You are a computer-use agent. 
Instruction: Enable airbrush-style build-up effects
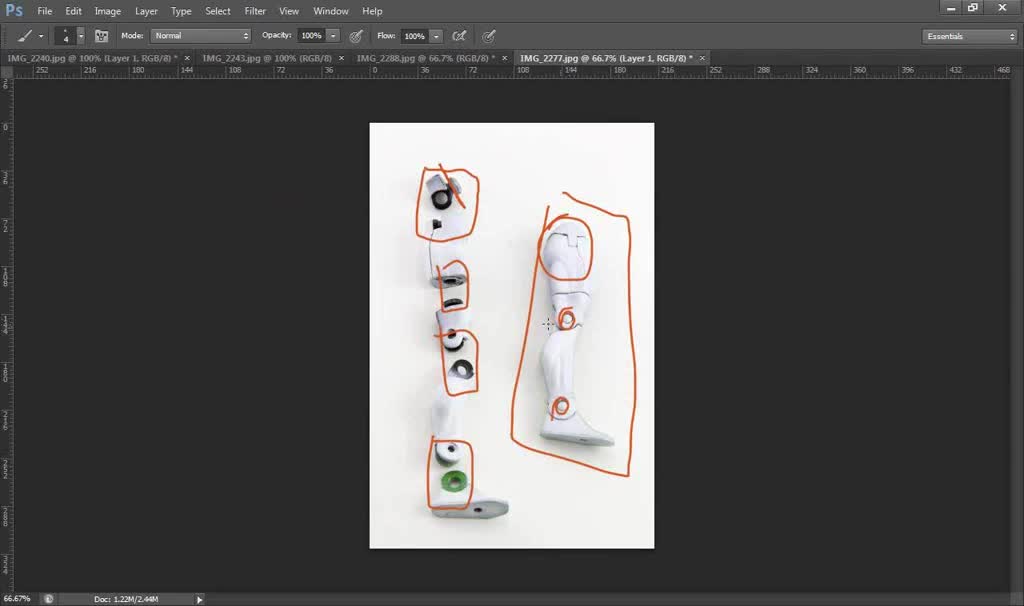click(x=459, y=36)
